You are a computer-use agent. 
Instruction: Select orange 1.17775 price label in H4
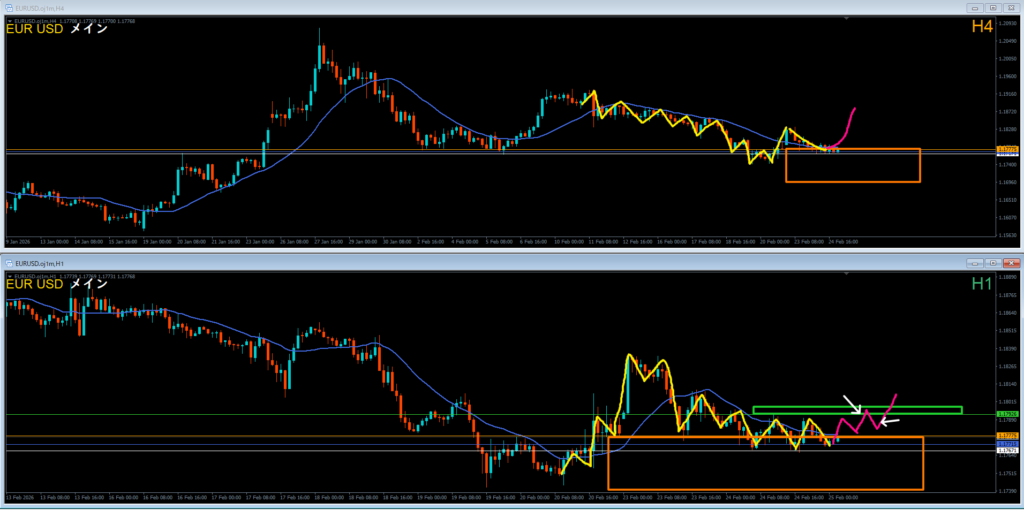tap(1006, 150)
